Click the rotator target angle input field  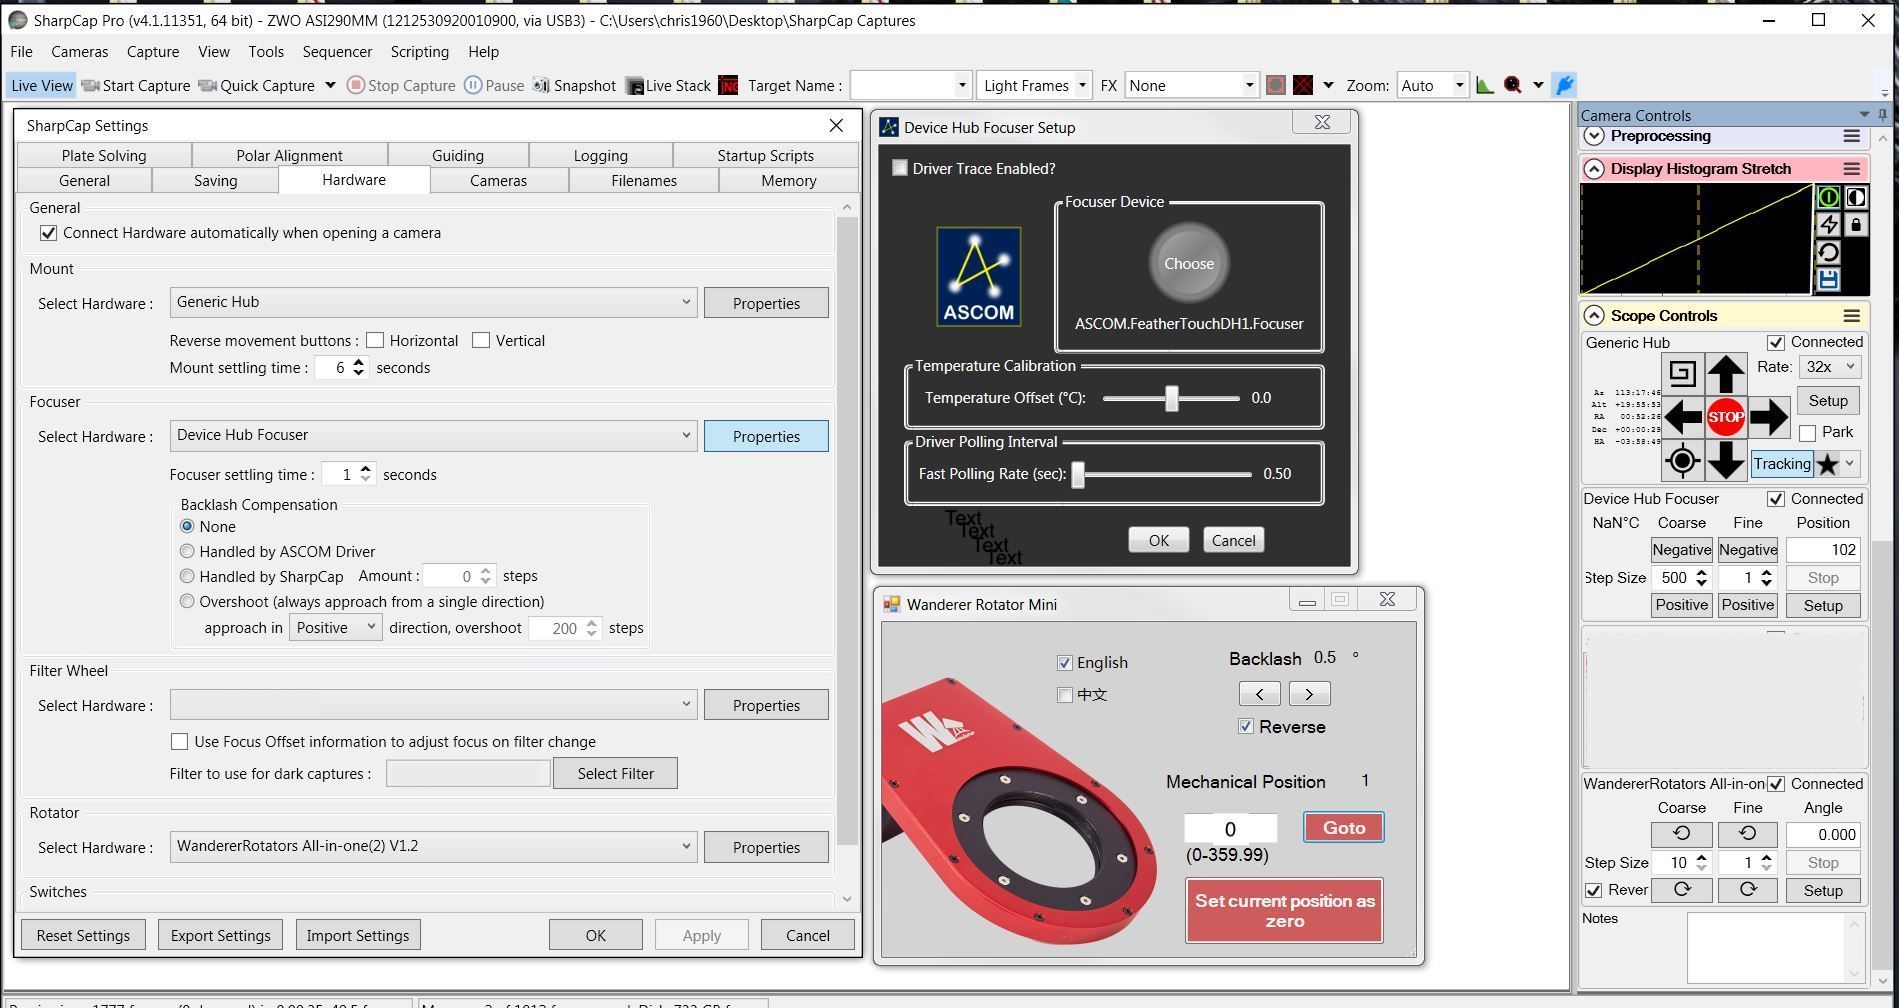tap(1230, 829)
